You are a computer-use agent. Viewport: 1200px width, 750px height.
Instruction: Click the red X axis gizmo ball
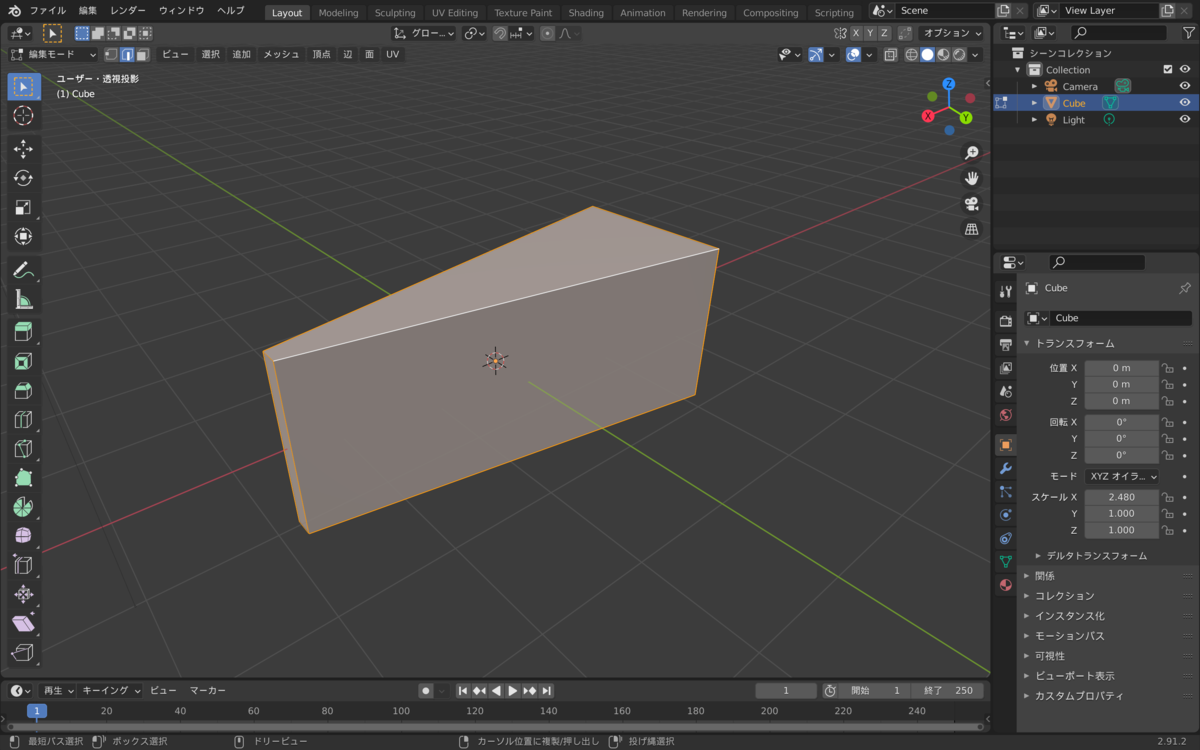[928, 116]
